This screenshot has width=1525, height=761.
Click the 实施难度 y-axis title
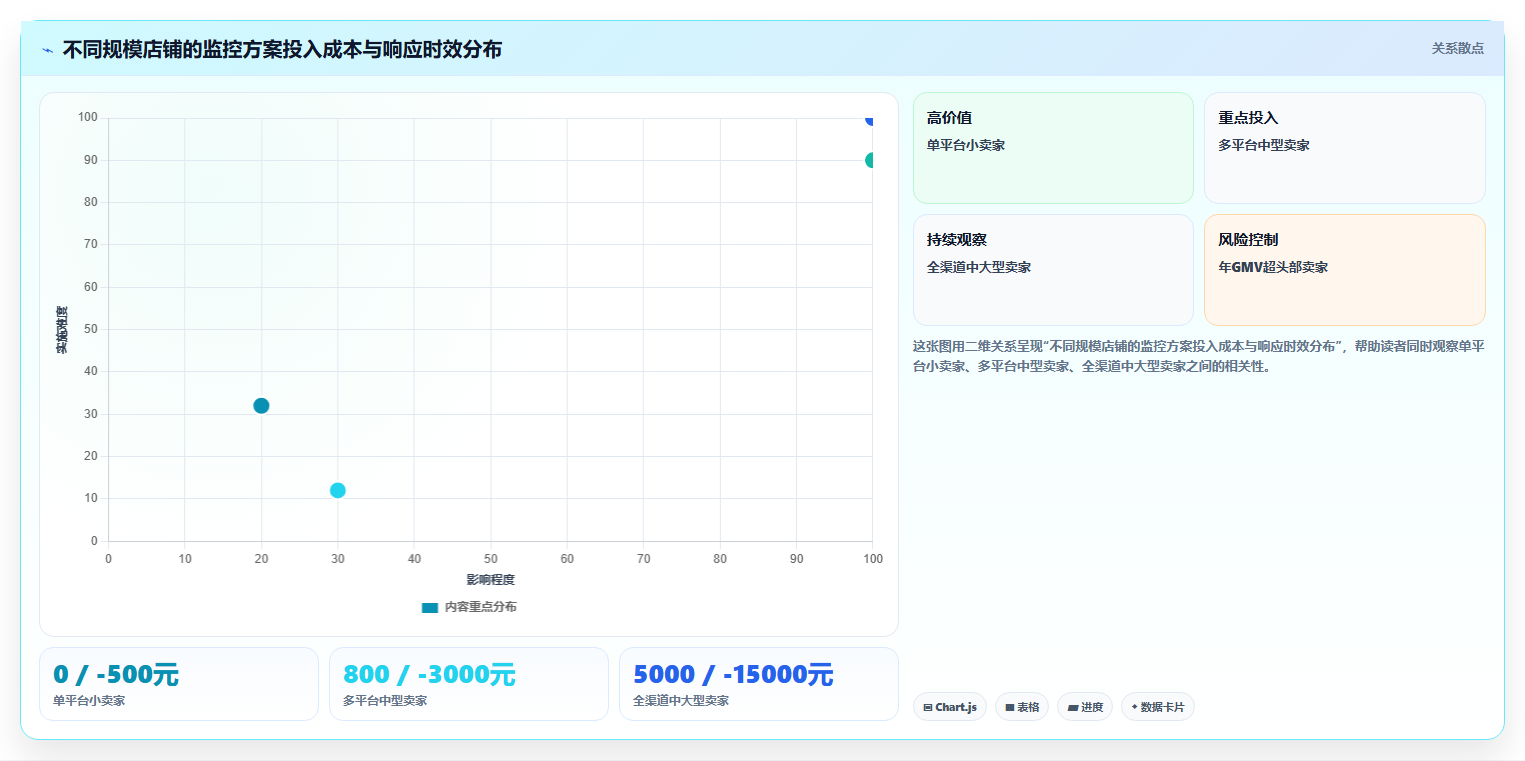click(62, 330)
